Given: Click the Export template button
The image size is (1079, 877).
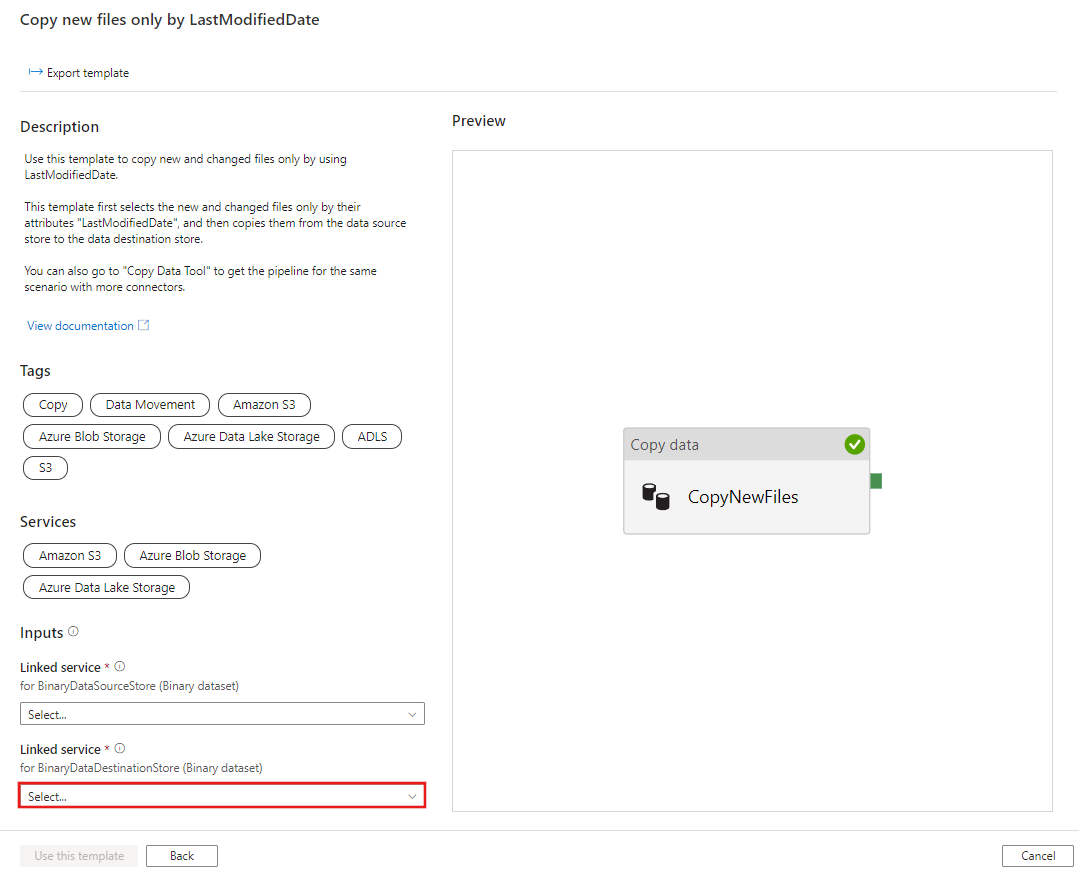Looking at the screenshot, I should (x=79, y=73).
